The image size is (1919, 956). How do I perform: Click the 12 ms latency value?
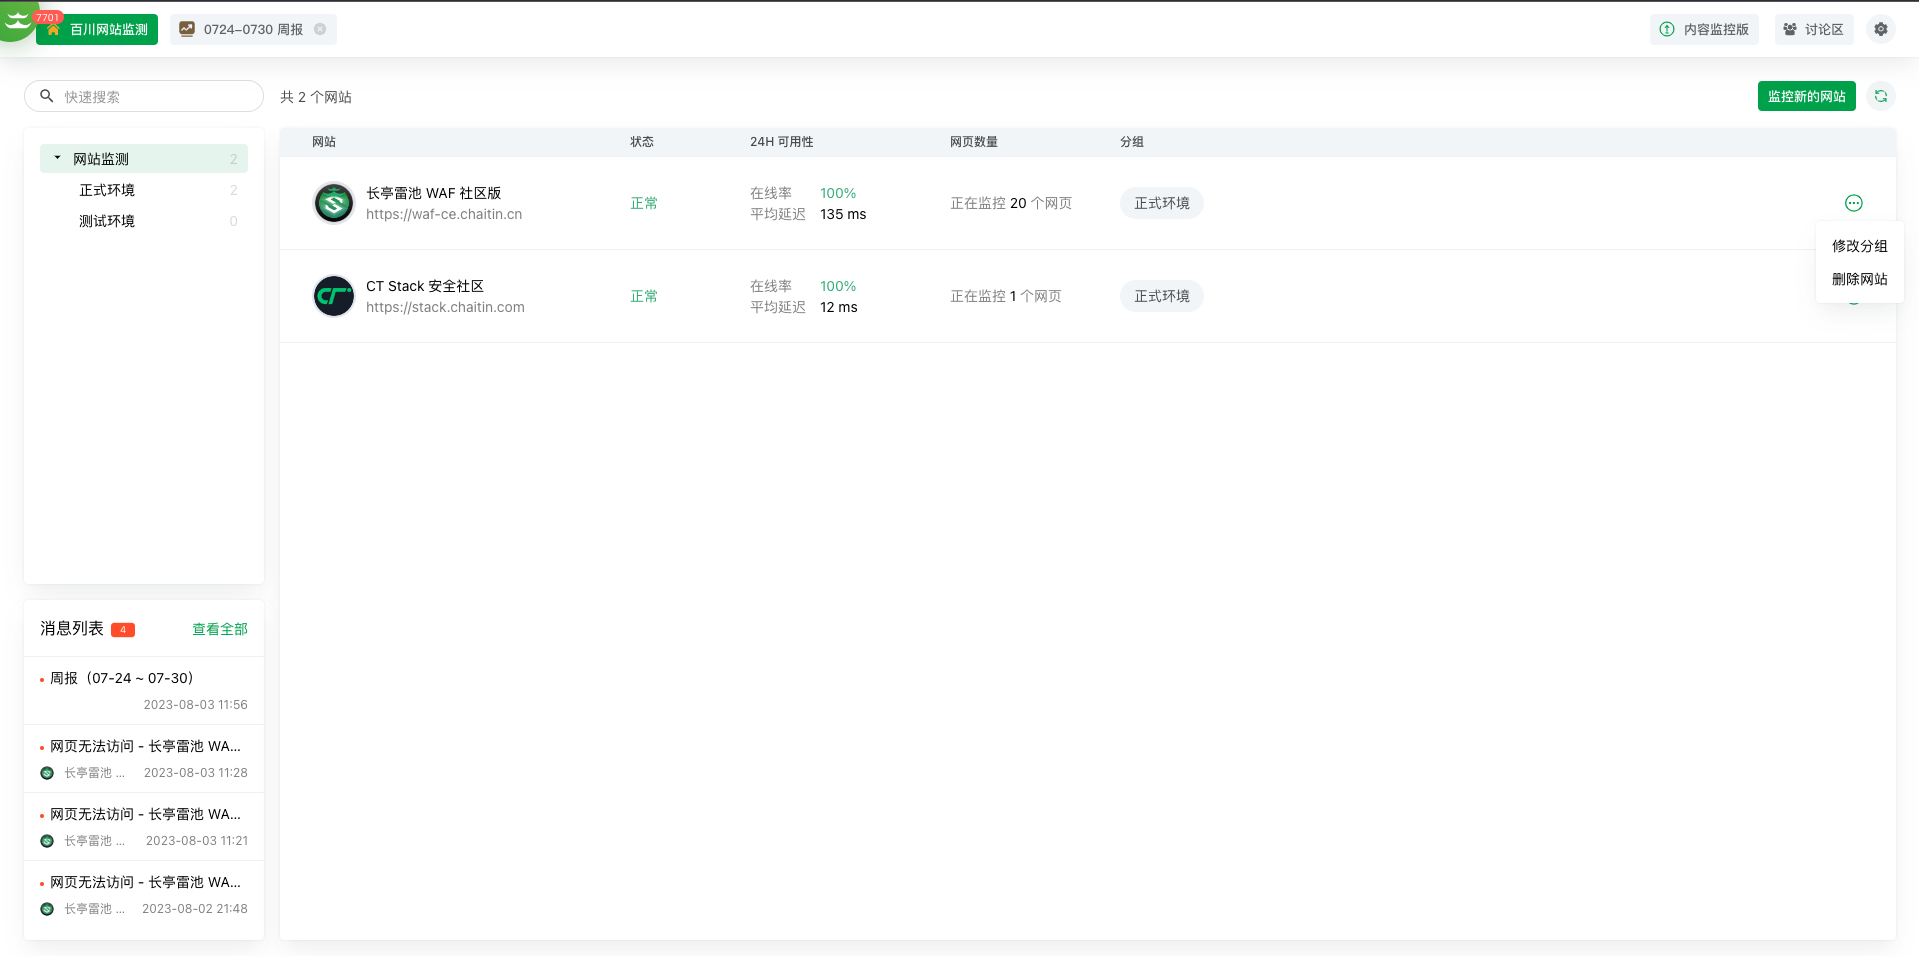(839, 307)
